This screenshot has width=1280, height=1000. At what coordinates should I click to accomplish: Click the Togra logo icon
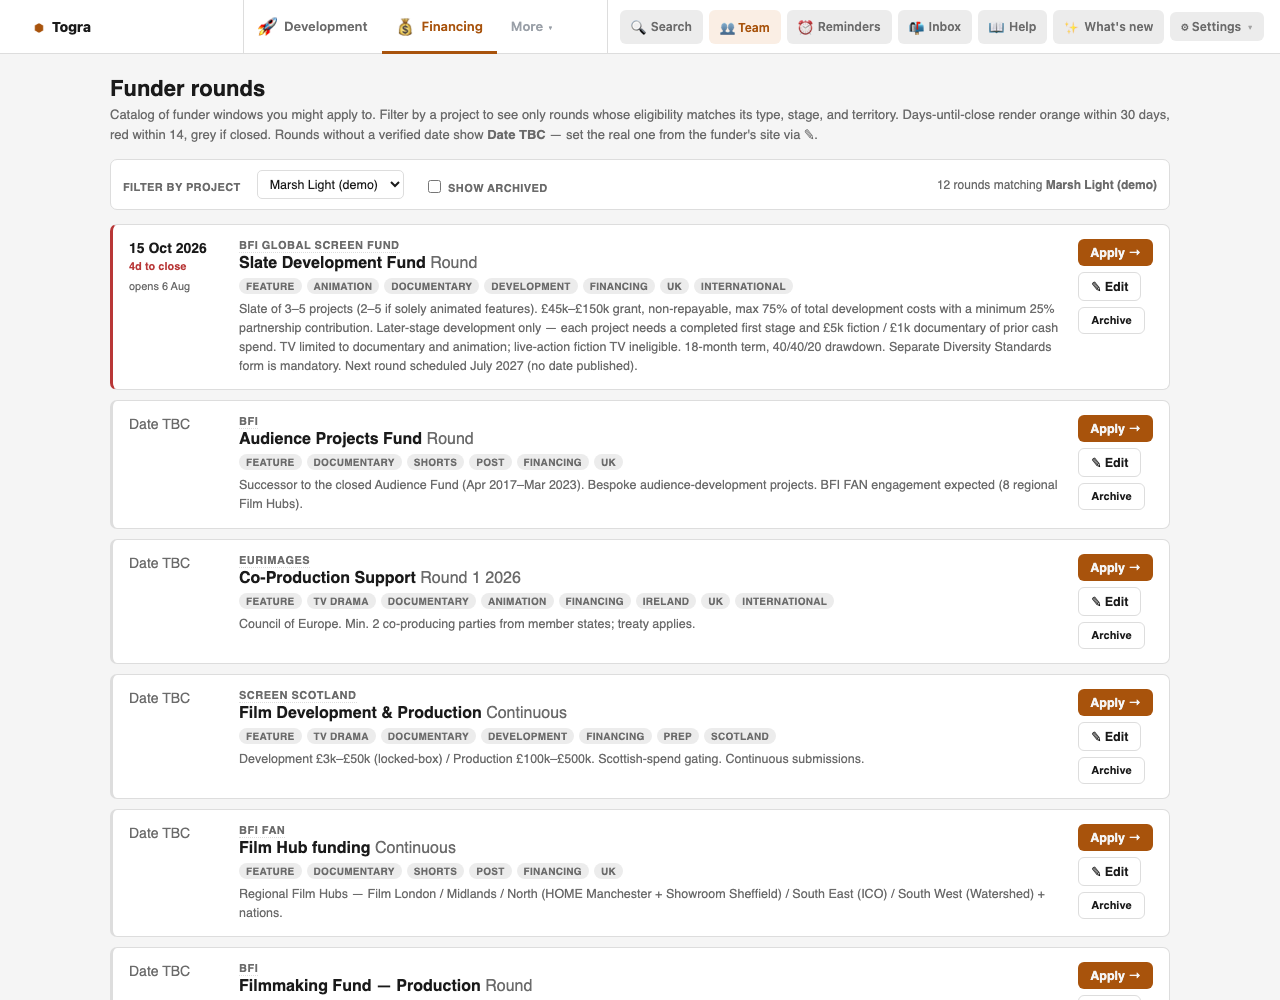(x=39, y=27)
